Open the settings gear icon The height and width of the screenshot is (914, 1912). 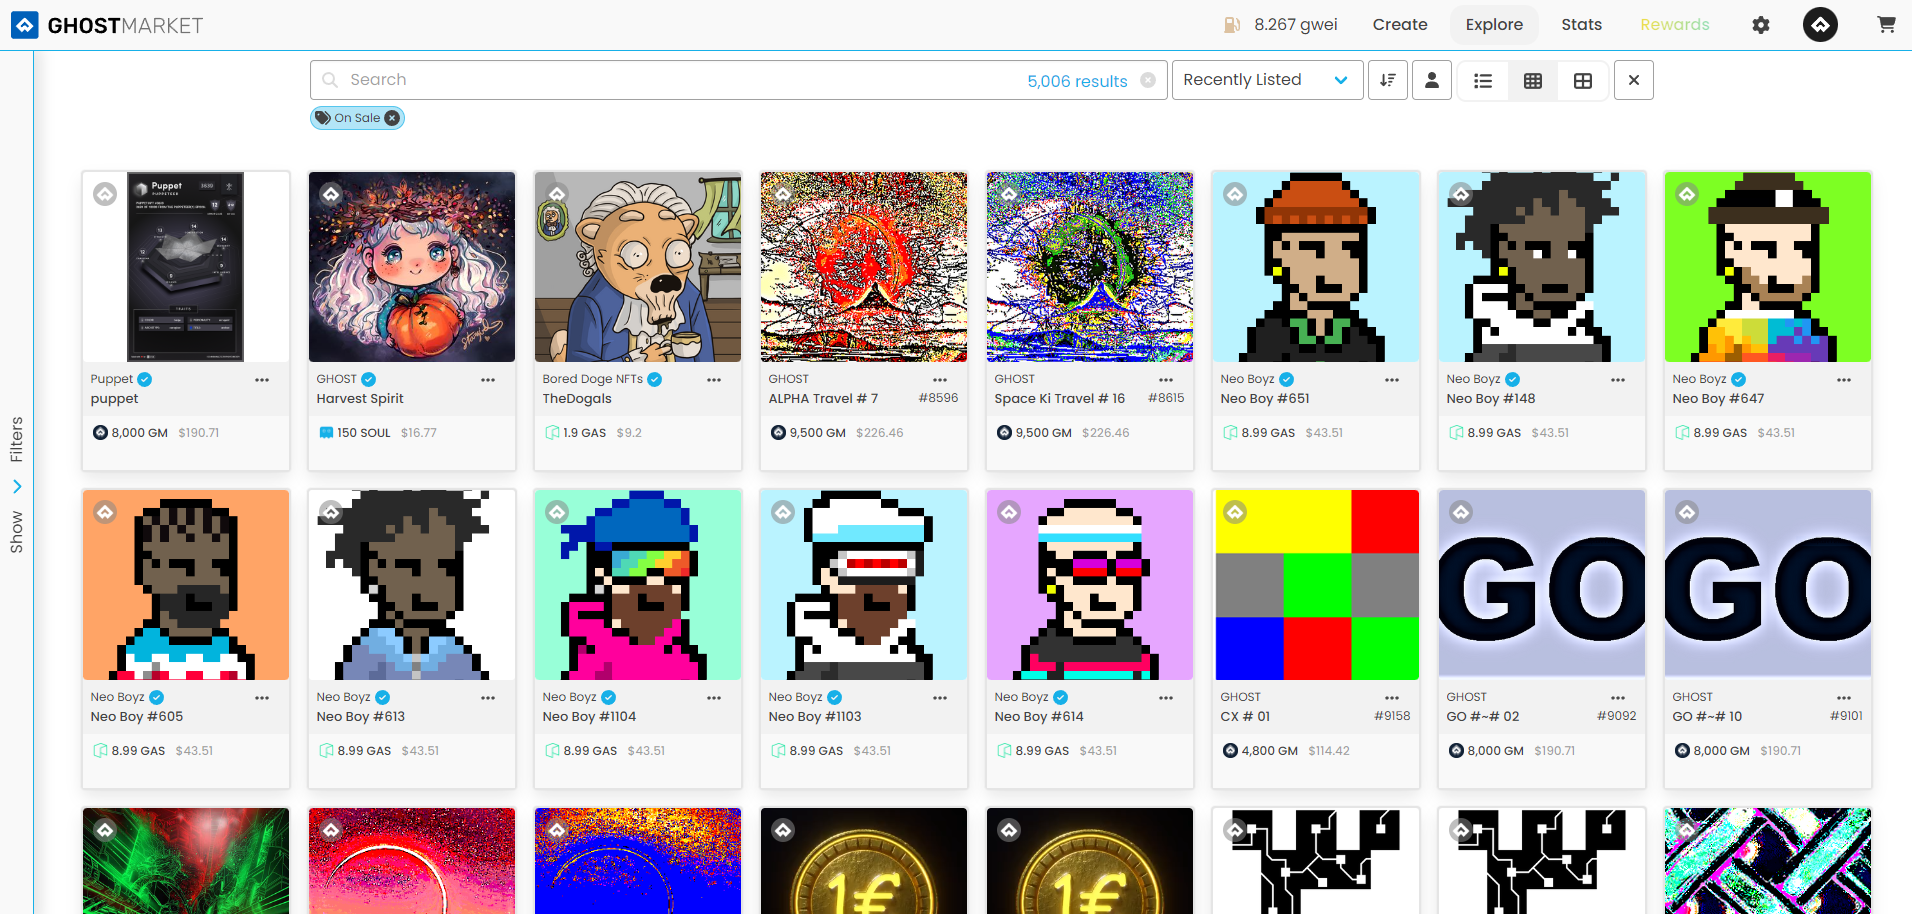click(1761, 25)
